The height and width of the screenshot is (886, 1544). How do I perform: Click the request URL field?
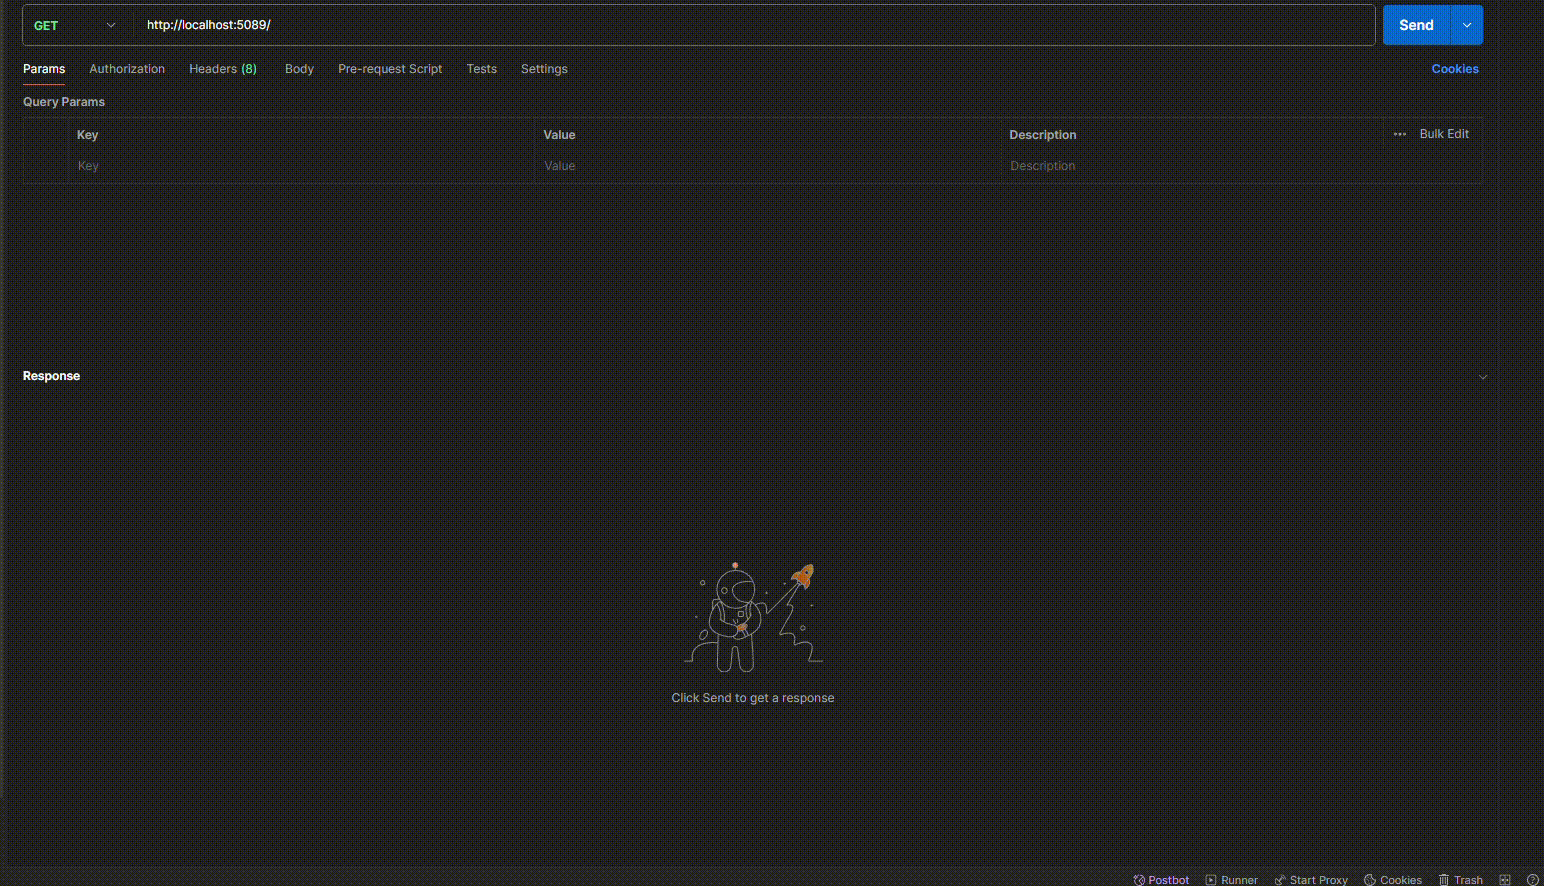tap(754, 25)
